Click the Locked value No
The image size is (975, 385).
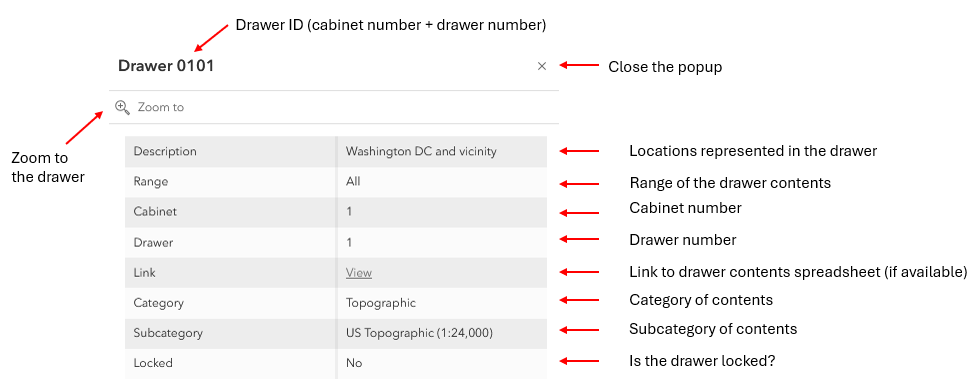tap(354, 363)
